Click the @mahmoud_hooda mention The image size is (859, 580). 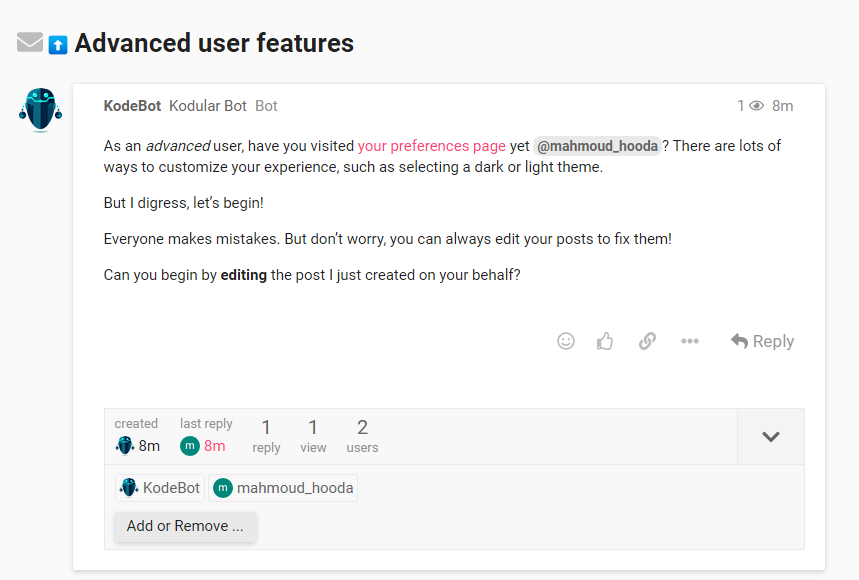597,146
